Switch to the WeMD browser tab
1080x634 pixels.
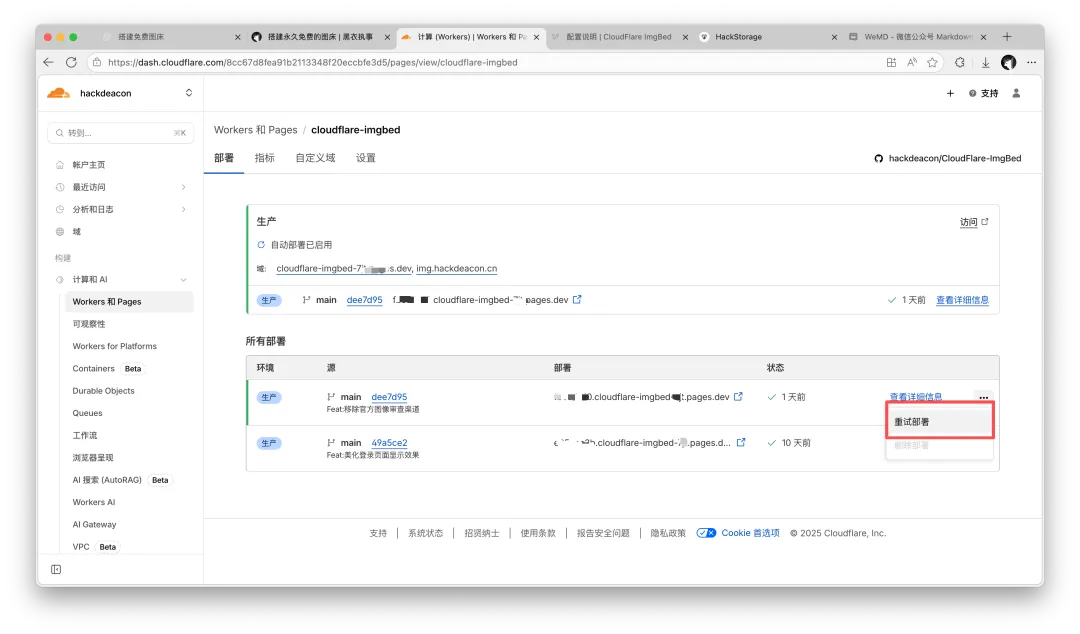(917, 37)
